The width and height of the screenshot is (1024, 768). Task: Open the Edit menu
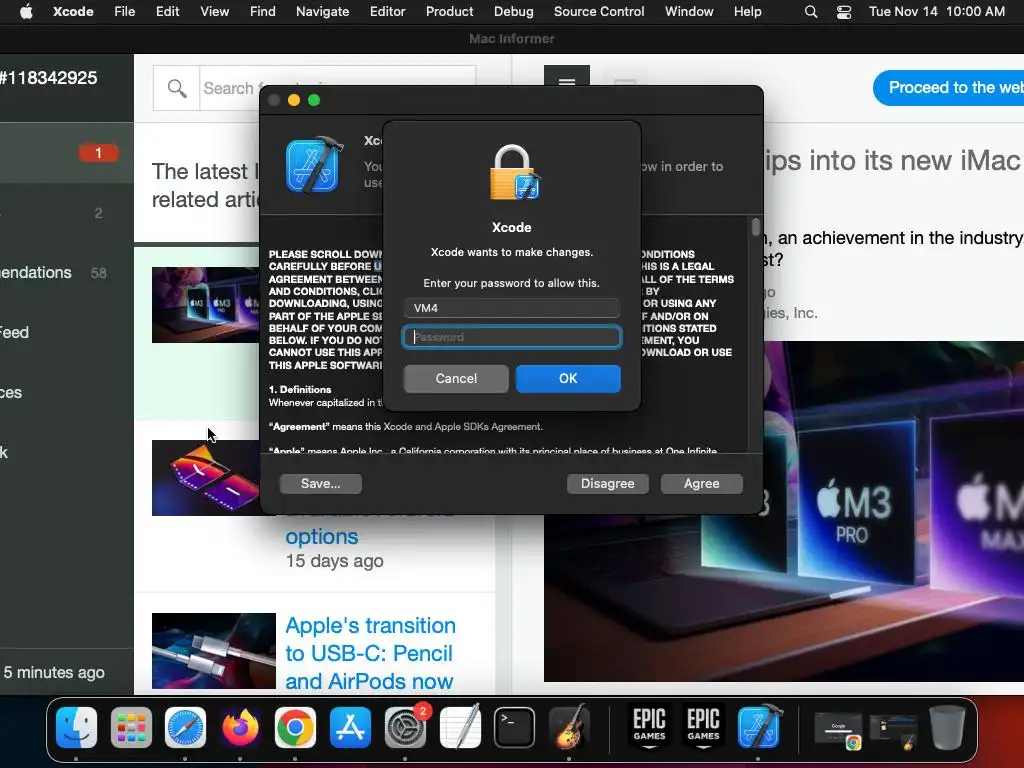pyautogui.click(x=168, y=11)
